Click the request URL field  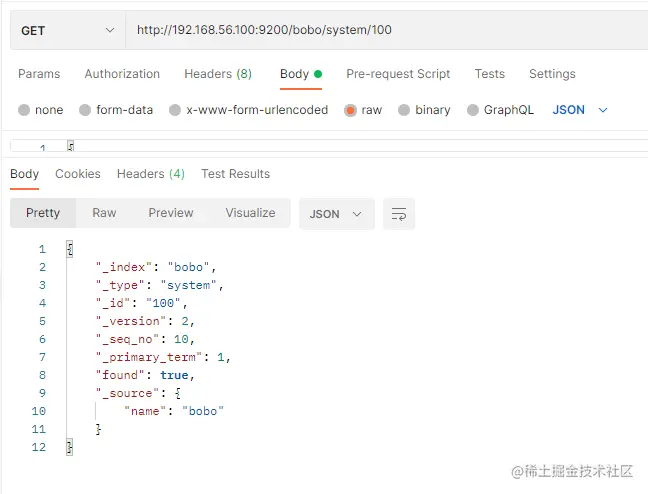pyautogui.click(x=386, y=30)
